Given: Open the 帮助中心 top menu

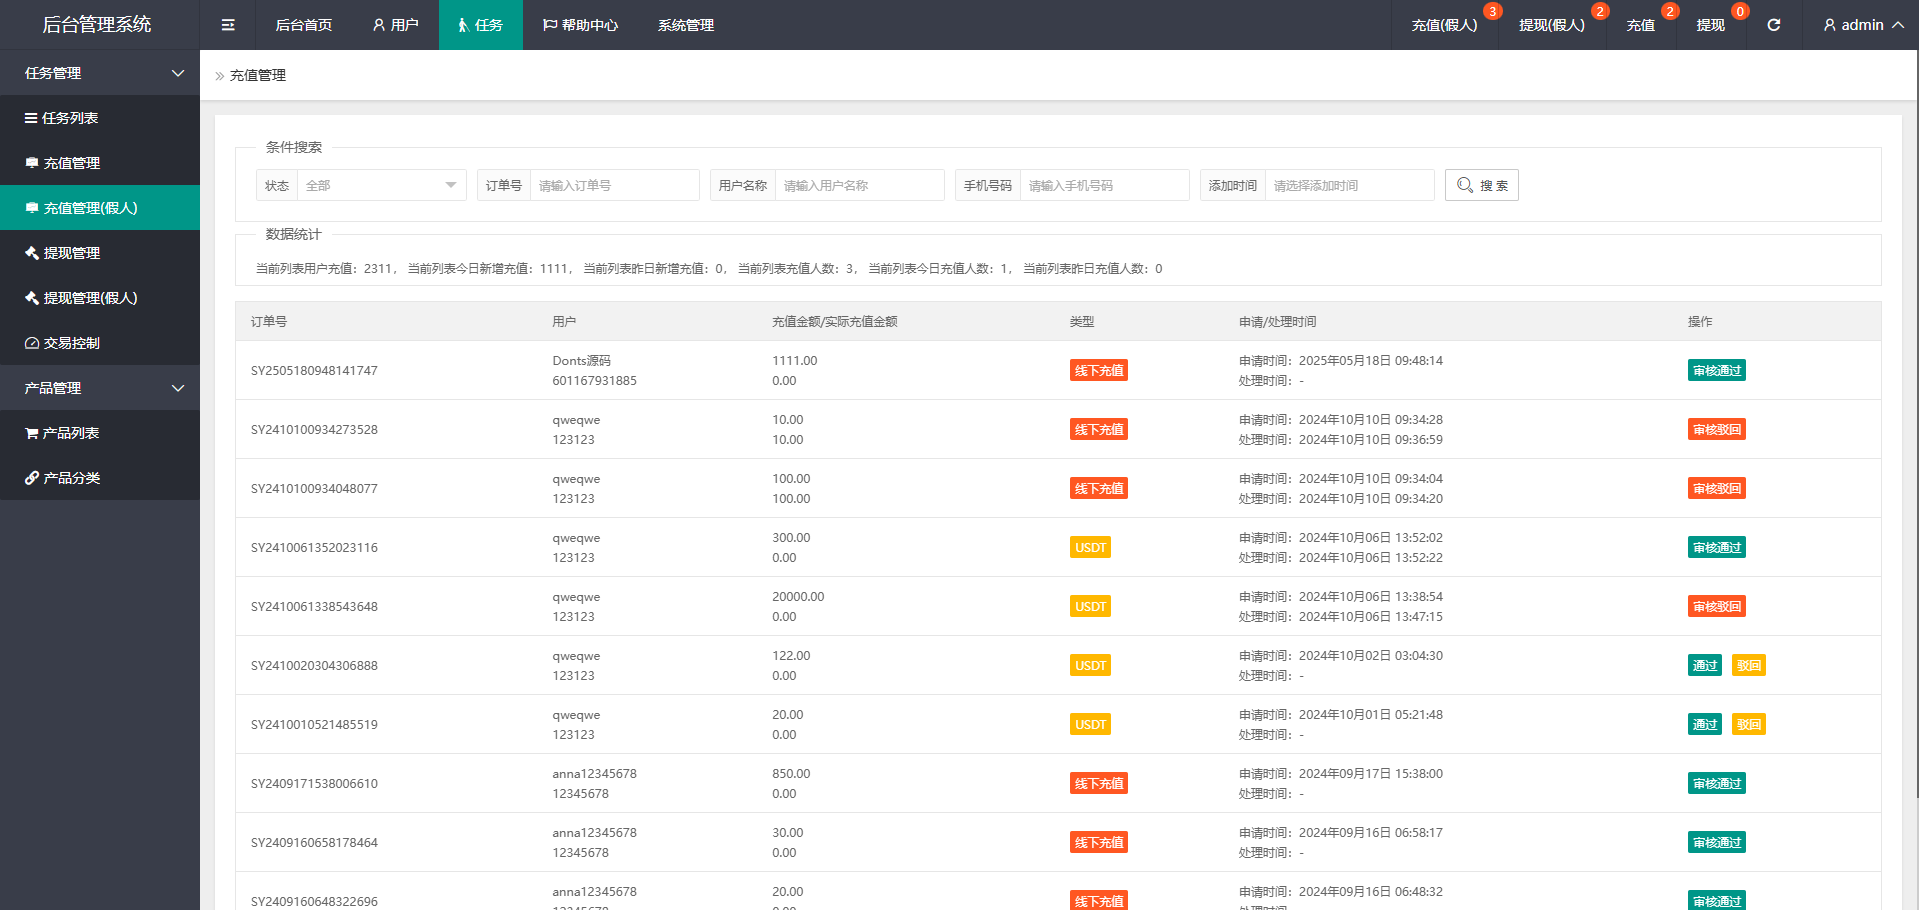Looking at the screenshot, I should [x=580, y=25].
